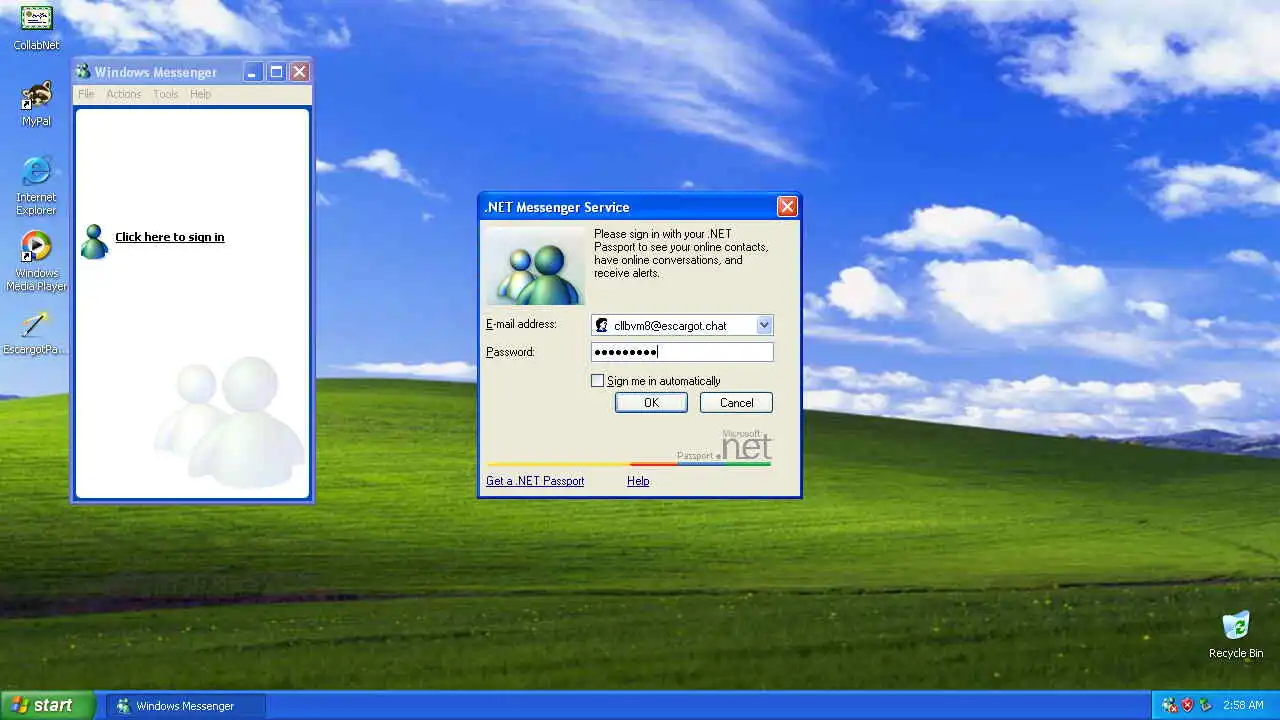Select the Internet Explorer desktop icon
This screenshot has height=720, width=1280.
(36, 171)
